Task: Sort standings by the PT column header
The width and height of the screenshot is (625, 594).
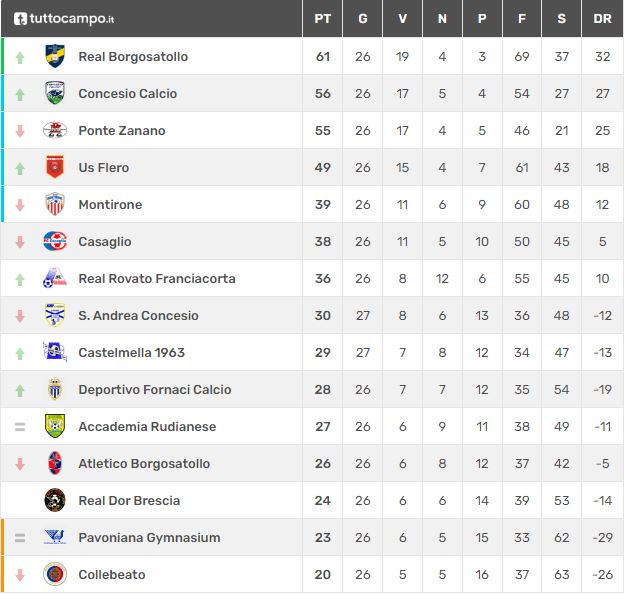Action: coord(322,19)
